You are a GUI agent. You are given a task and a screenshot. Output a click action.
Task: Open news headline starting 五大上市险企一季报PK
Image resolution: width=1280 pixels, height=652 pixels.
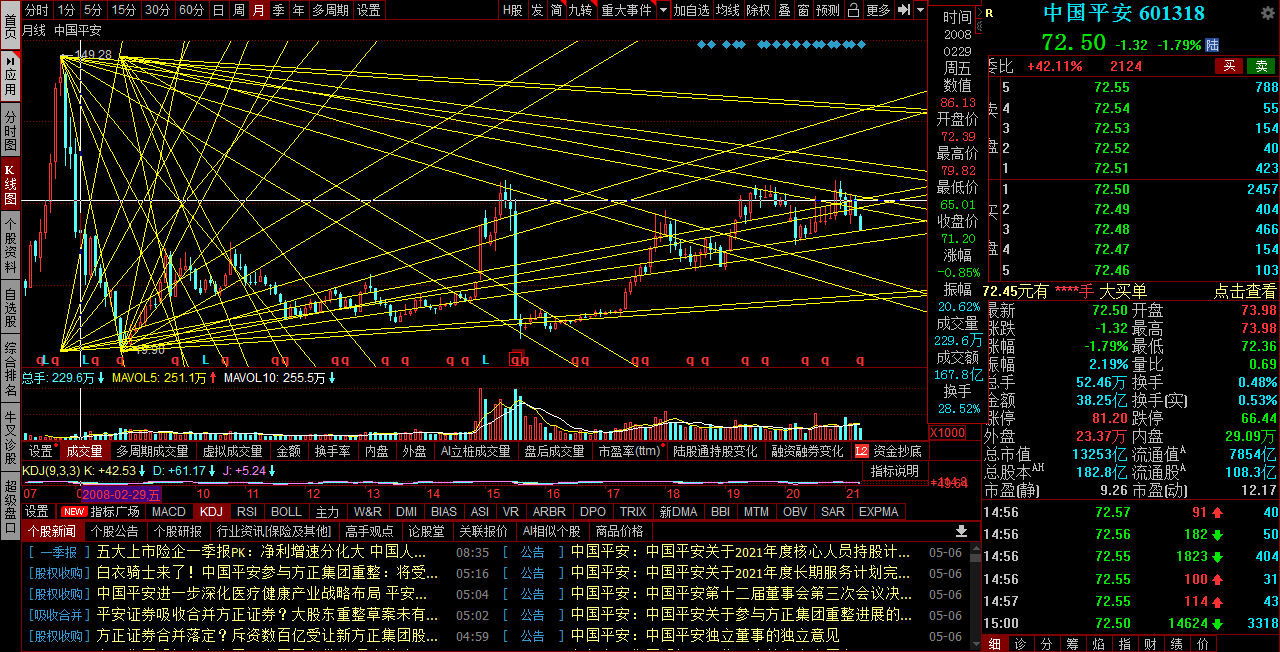(262, 551)
